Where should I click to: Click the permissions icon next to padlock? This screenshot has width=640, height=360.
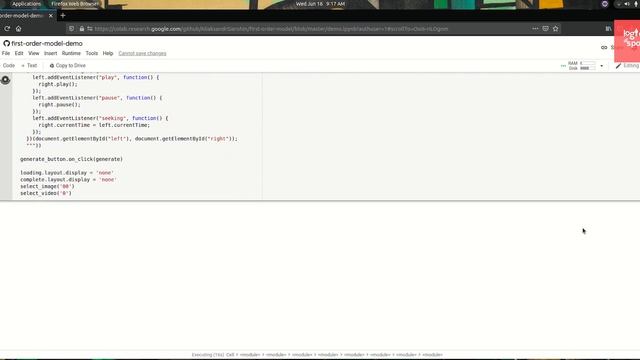(90, 29)
